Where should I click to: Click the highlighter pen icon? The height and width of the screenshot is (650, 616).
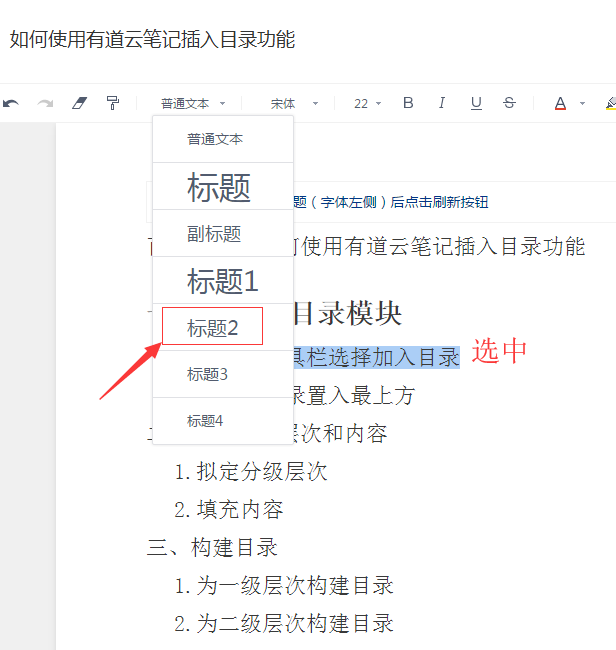(611, 103)
